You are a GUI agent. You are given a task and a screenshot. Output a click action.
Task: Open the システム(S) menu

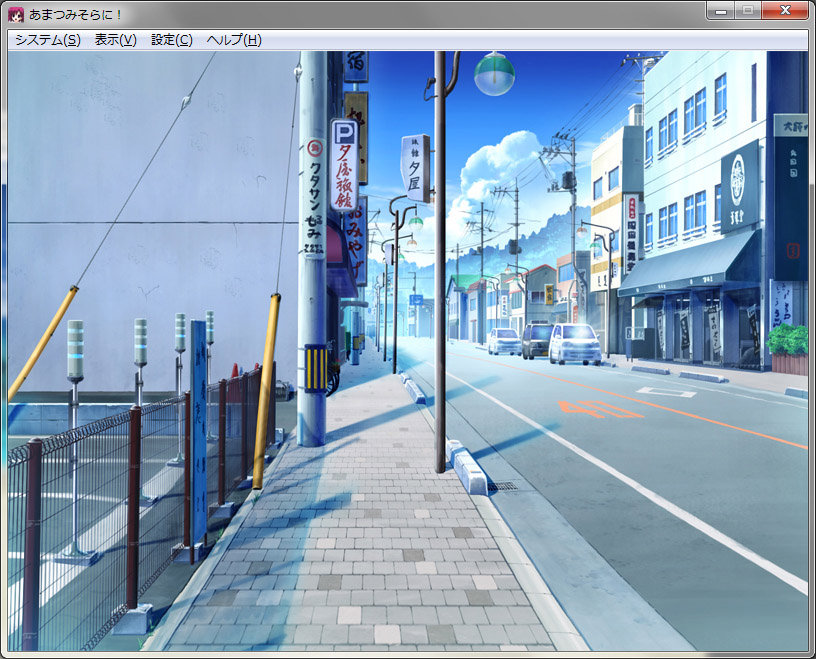48,40
